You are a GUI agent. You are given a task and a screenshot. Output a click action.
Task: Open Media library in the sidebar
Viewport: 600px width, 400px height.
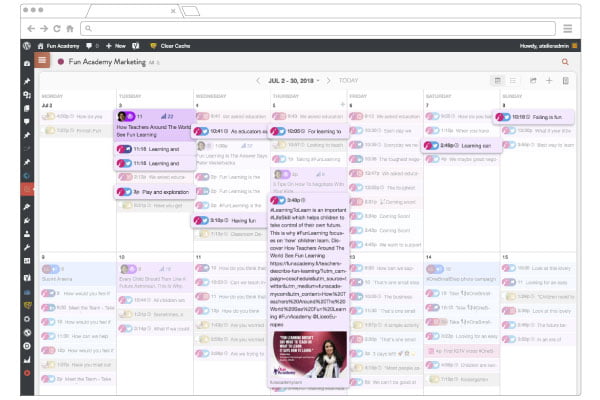(27, 95)
